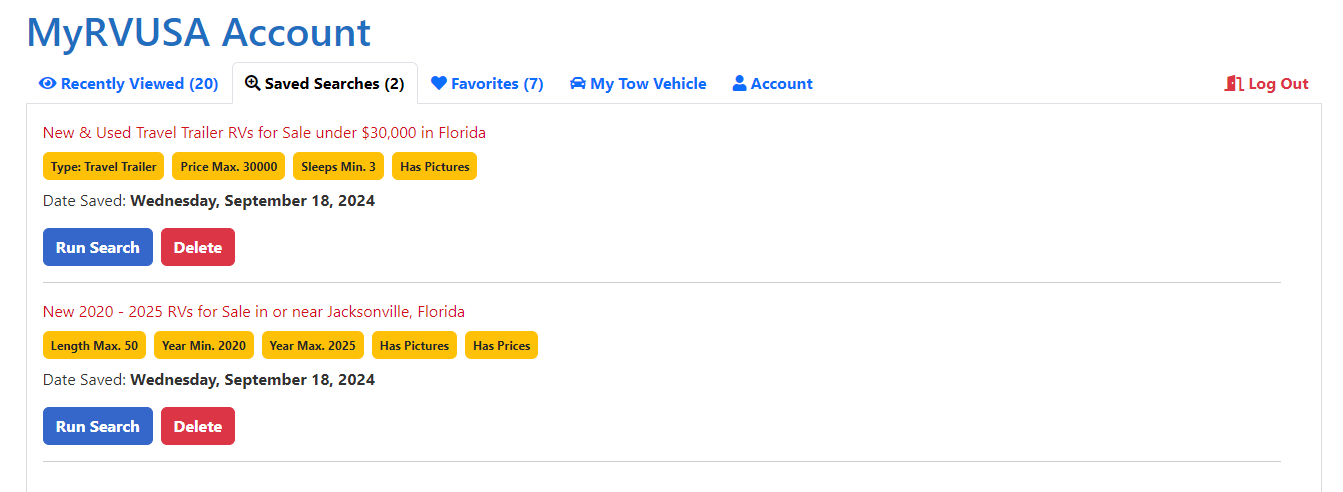
Task: Click the person icon beside Account
Action: pyautogui.click(x=740, y=84)
